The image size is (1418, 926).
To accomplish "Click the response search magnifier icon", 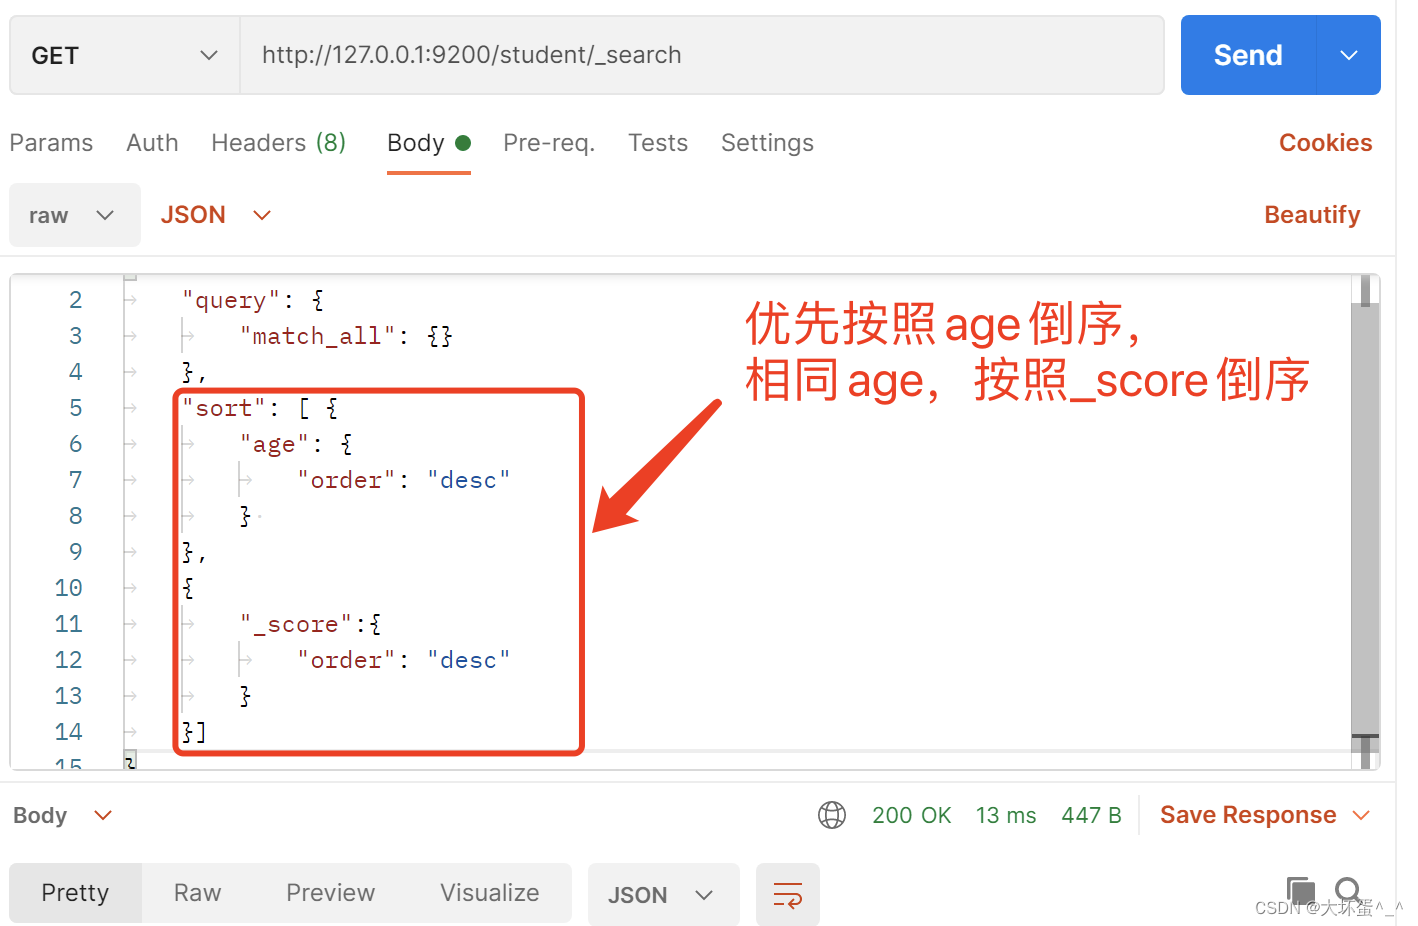I will tap(1348, 890).
